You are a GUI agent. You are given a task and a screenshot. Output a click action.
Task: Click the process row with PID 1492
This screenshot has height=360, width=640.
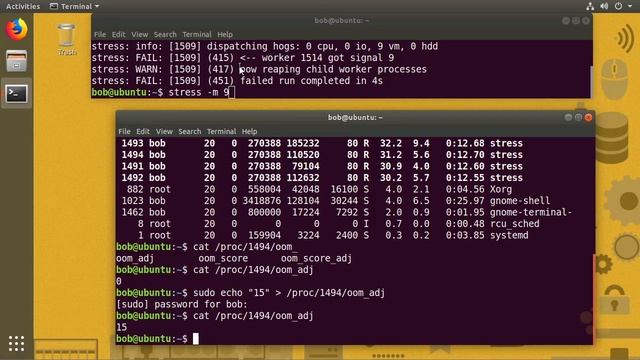coord(322,178)
